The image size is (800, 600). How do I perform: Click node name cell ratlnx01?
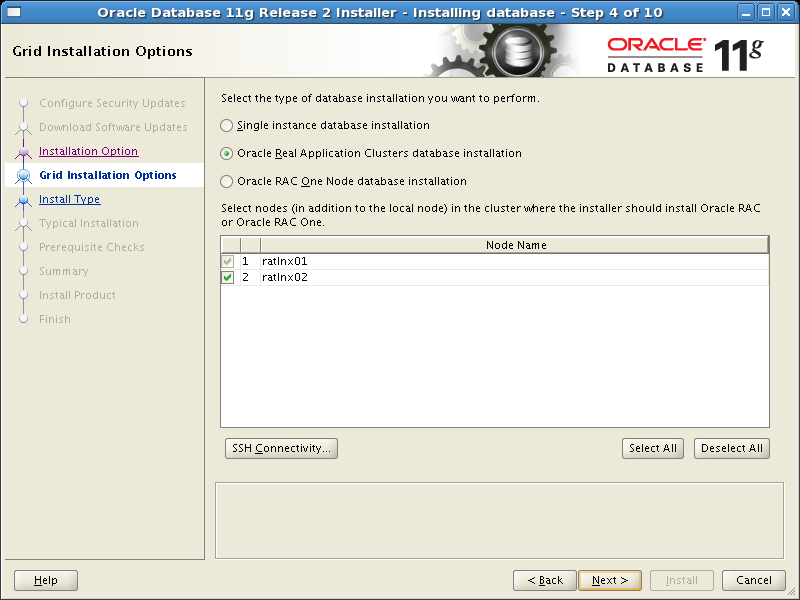tap(514, 262)
